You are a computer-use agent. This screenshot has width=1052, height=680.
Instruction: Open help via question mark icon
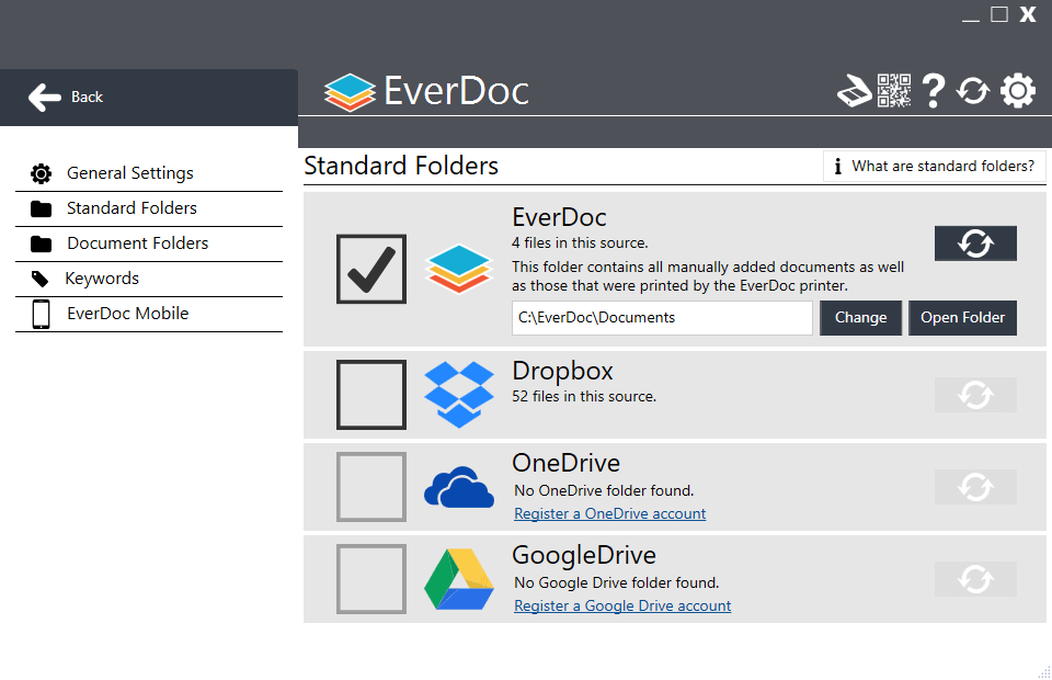click(933, 91)
